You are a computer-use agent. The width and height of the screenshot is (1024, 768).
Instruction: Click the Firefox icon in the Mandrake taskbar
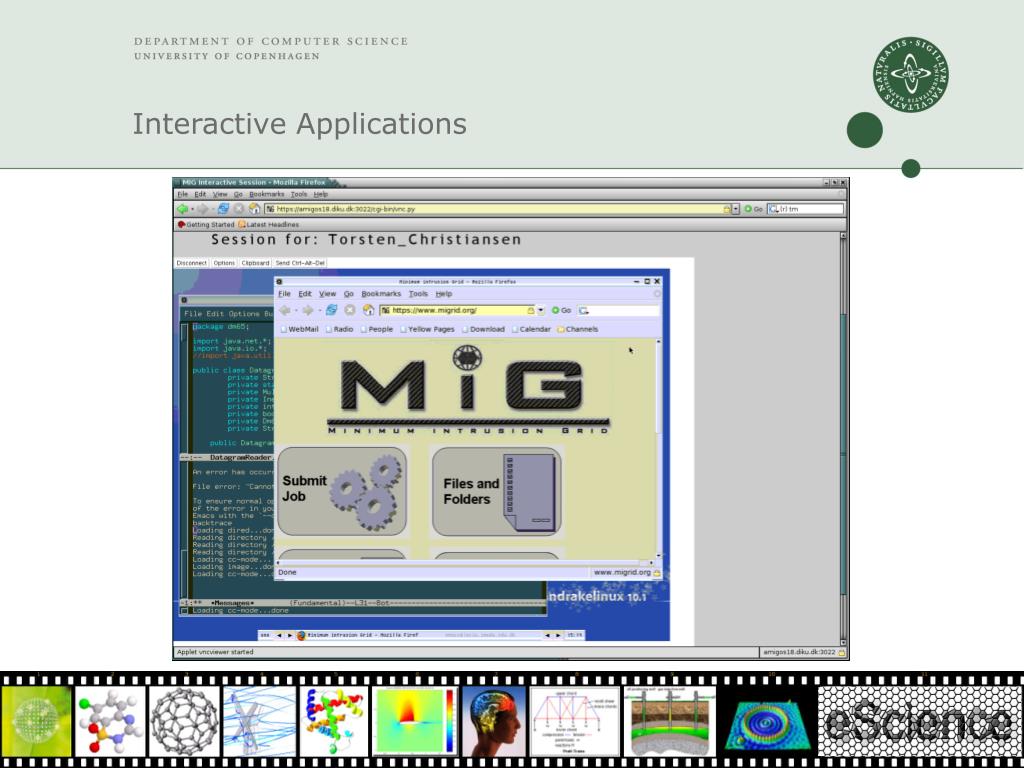coord(301,635)
